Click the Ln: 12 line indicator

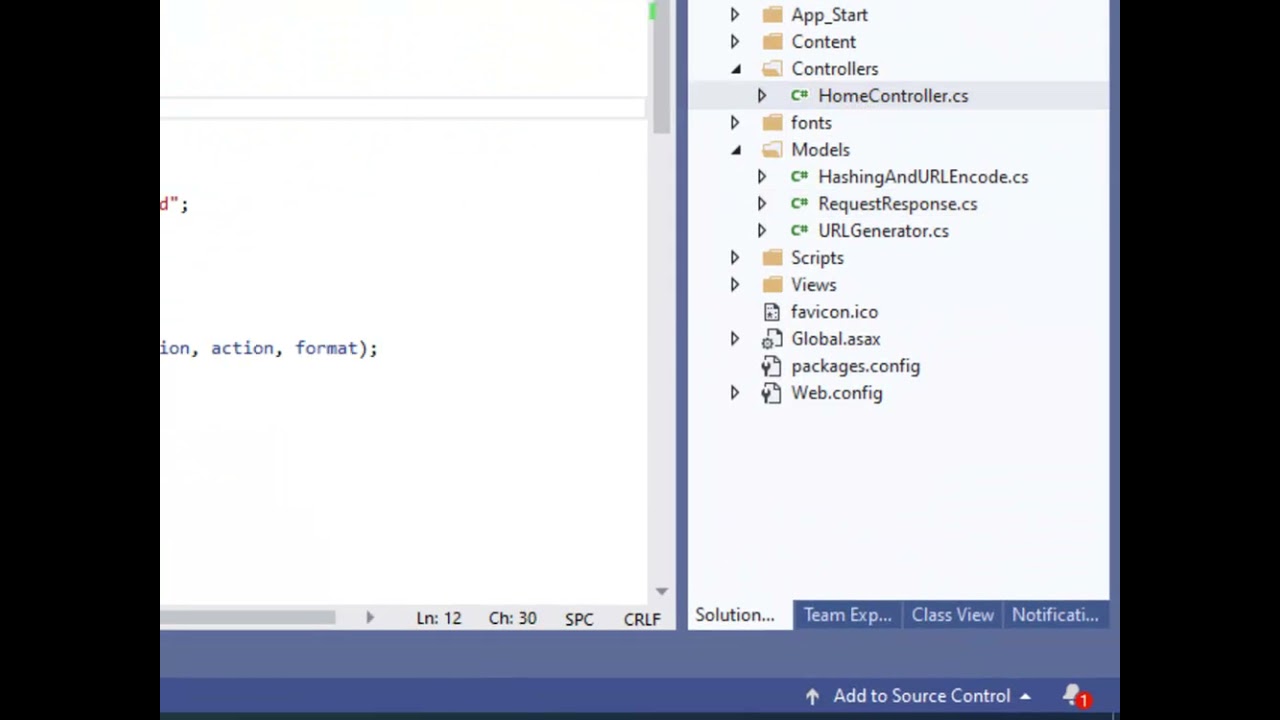[x=438, y=618]
